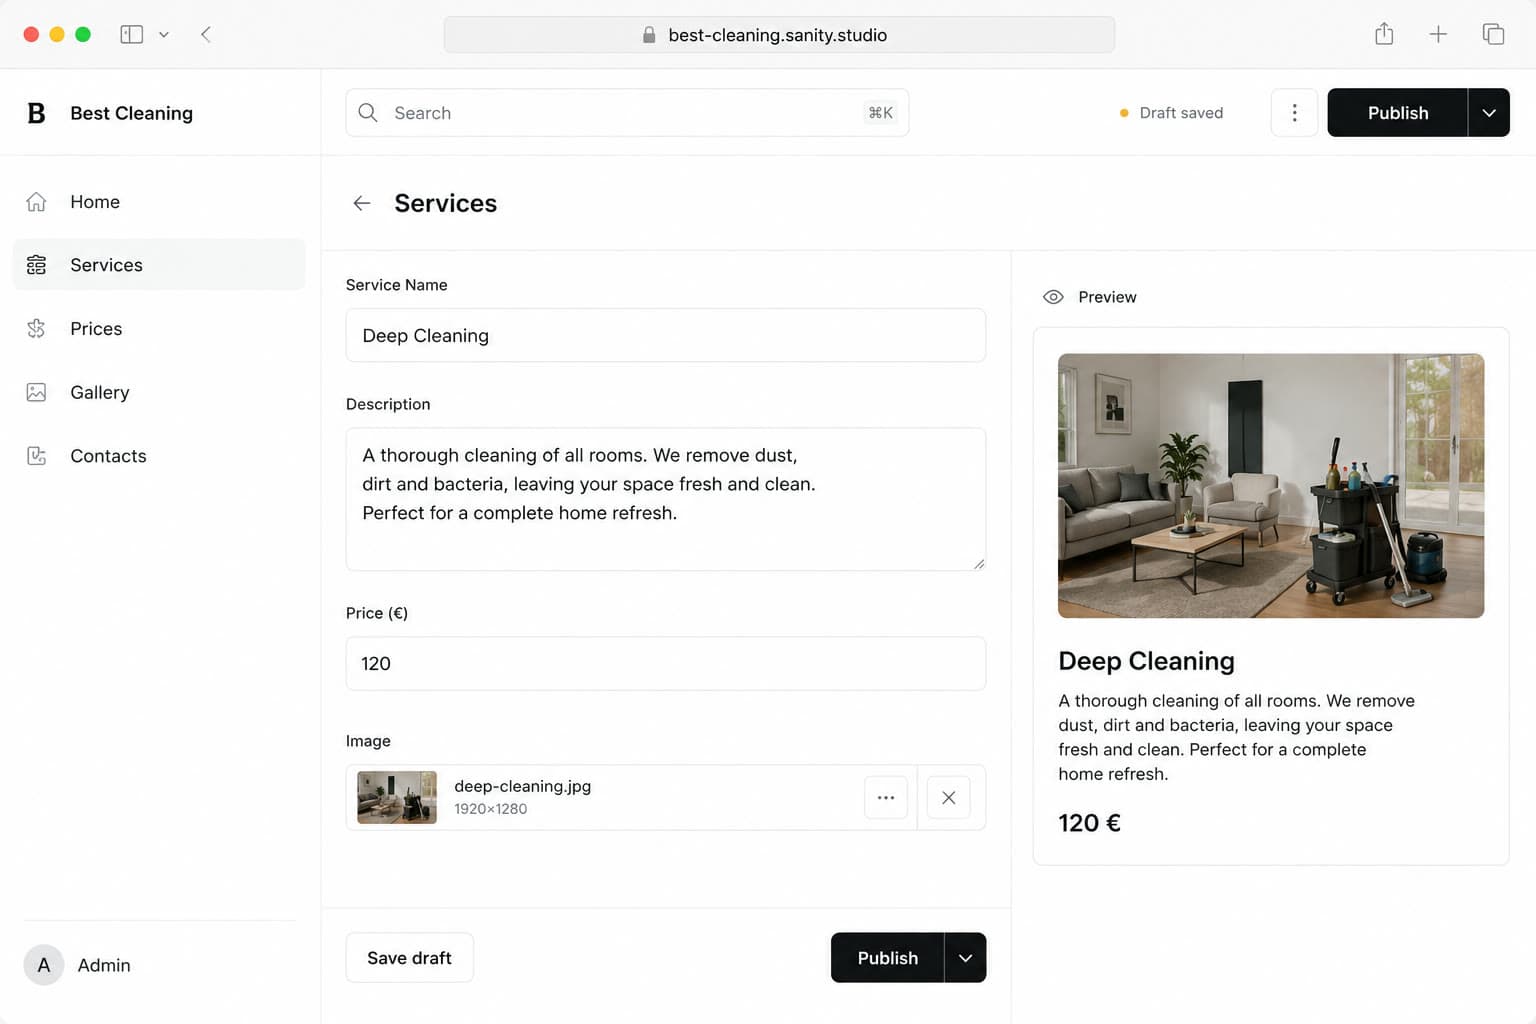Viewport: 1536px width, 1024px height.
Task: Select the Prices sidebar icon
Action: coord(36,328)
